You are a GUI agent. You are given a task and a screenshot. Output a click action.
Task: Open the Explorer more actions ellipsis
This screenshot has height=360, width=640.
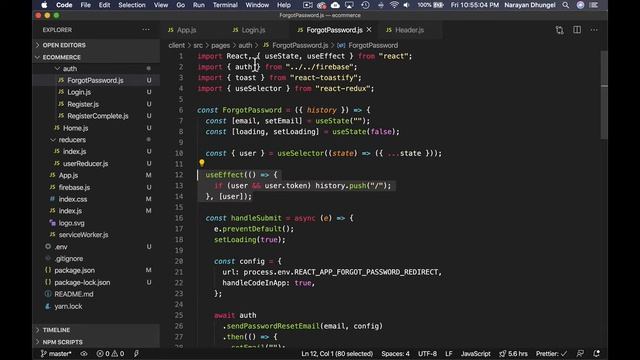click(x=146, y=30)
